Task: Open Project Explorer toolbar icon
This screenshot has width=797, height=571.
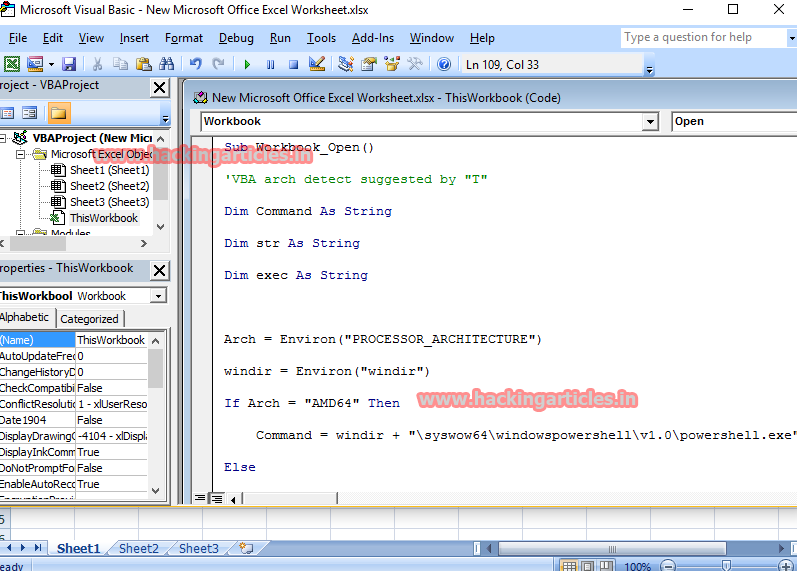Action: click(346, 64)
